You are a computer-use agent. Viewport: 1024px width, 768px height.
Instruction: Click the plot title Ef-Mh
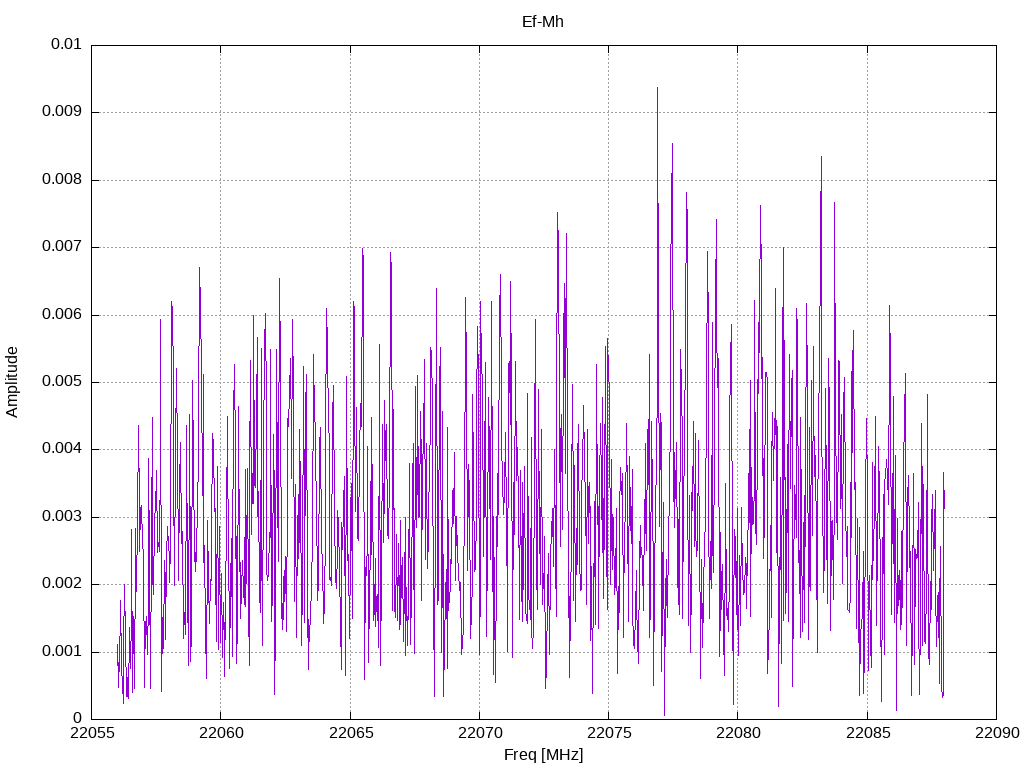click(x=543, y=22)
